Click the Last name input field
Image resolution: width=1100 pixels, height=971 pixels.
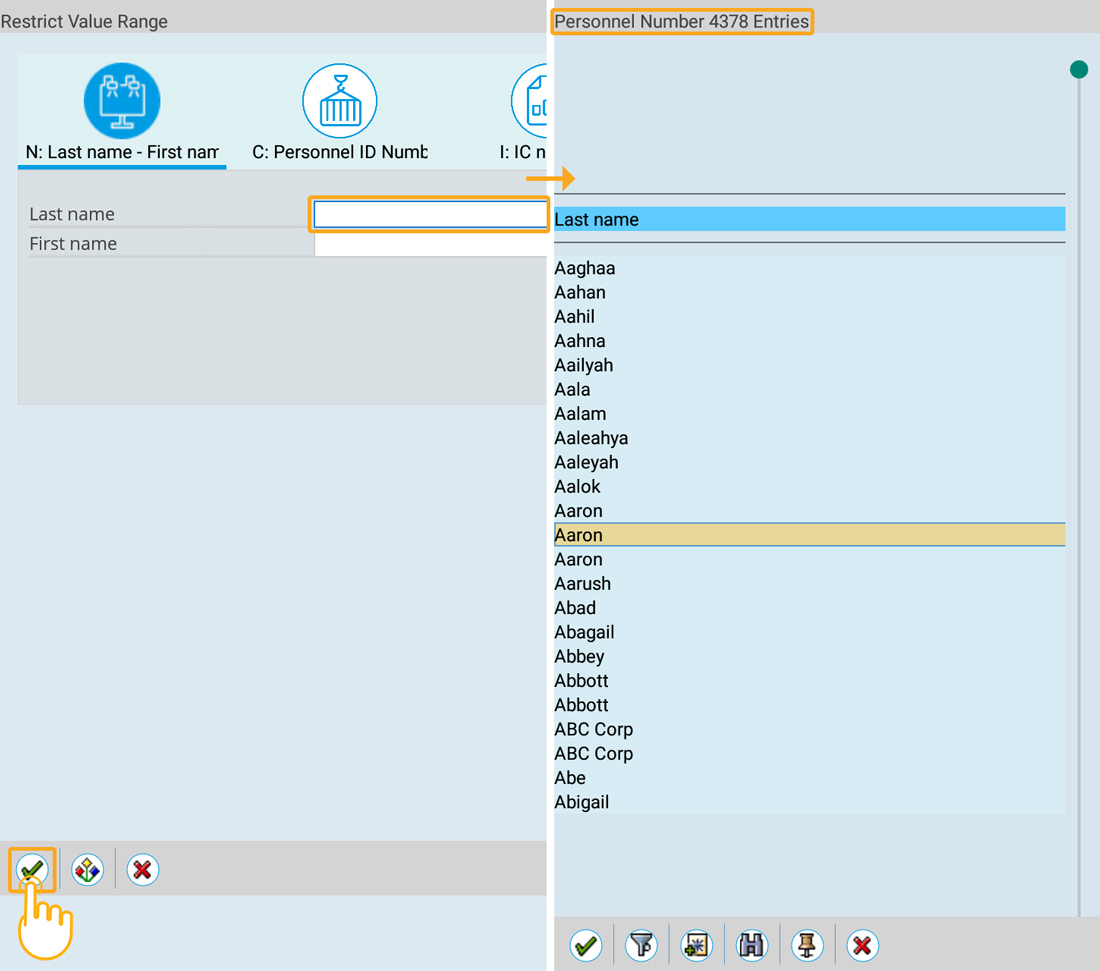click(x=430, y=215)
